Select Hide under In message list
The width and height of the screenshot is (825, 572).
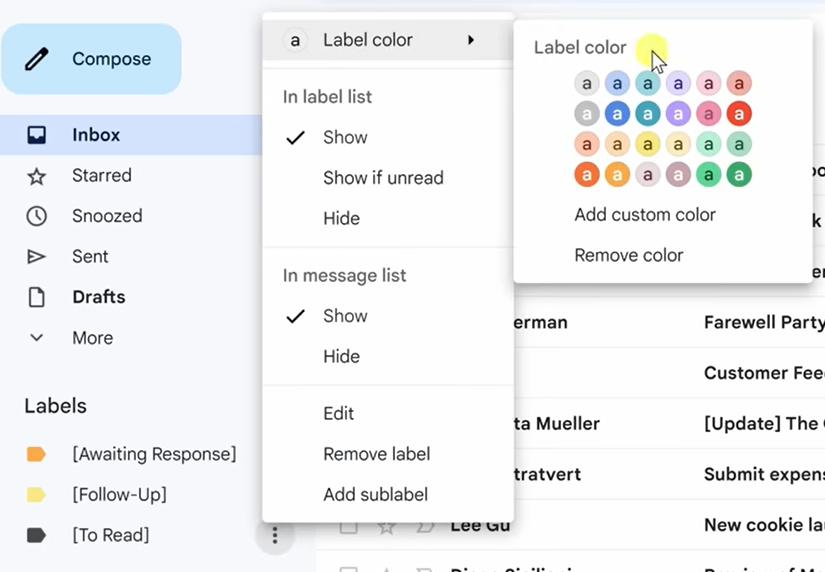pos(341,356)
